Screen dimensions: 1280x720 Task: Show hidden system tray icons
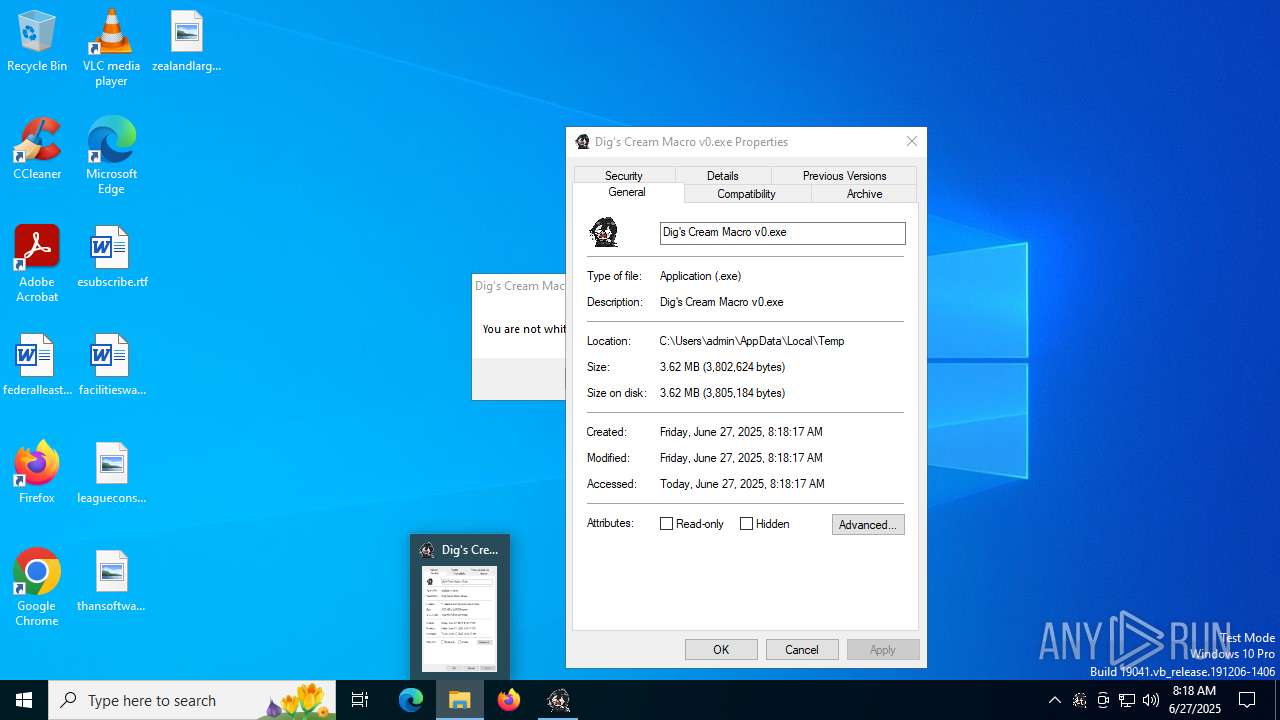(x=1054, y=700)
